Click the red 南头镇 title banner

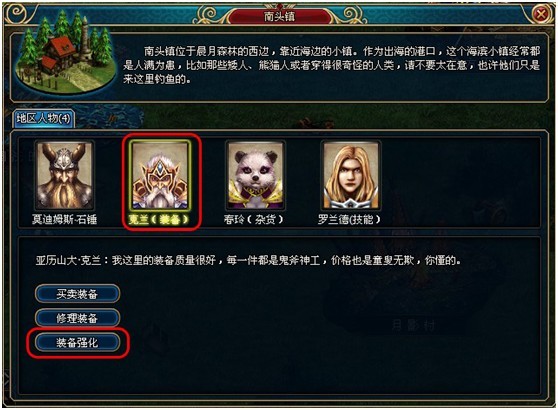279,16
